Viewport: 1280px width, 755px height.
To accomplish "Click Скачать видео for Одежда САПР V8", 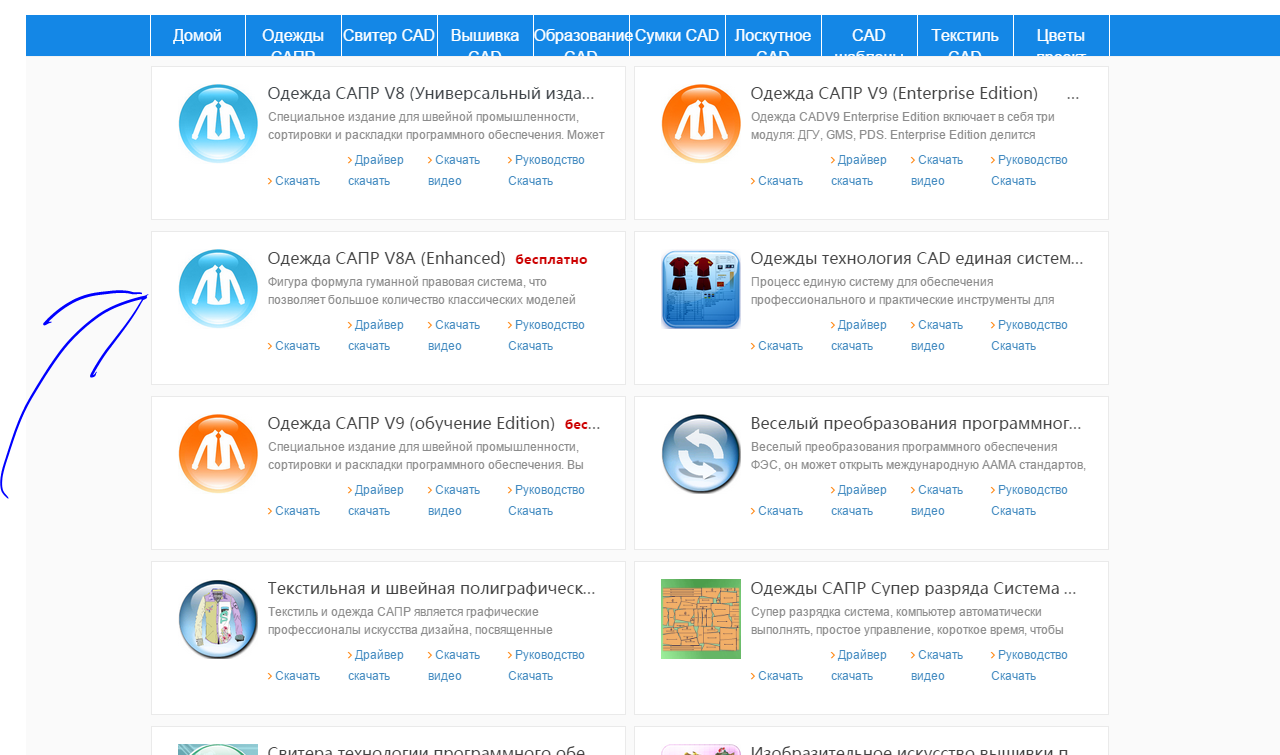I will click(x=454, y=170).
